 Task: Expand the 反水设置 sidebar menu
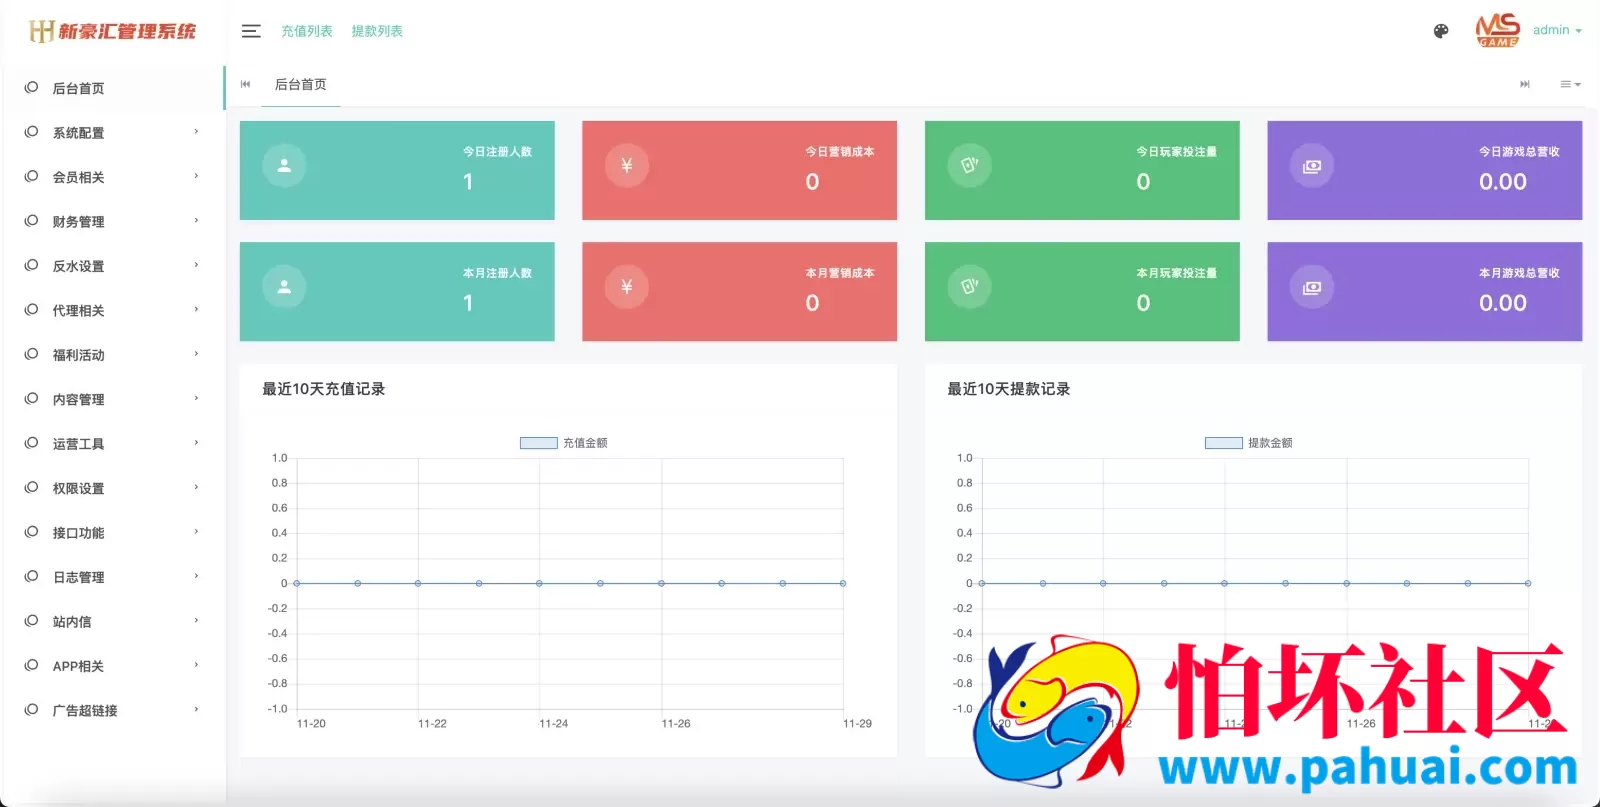click(x=112, y=266)
